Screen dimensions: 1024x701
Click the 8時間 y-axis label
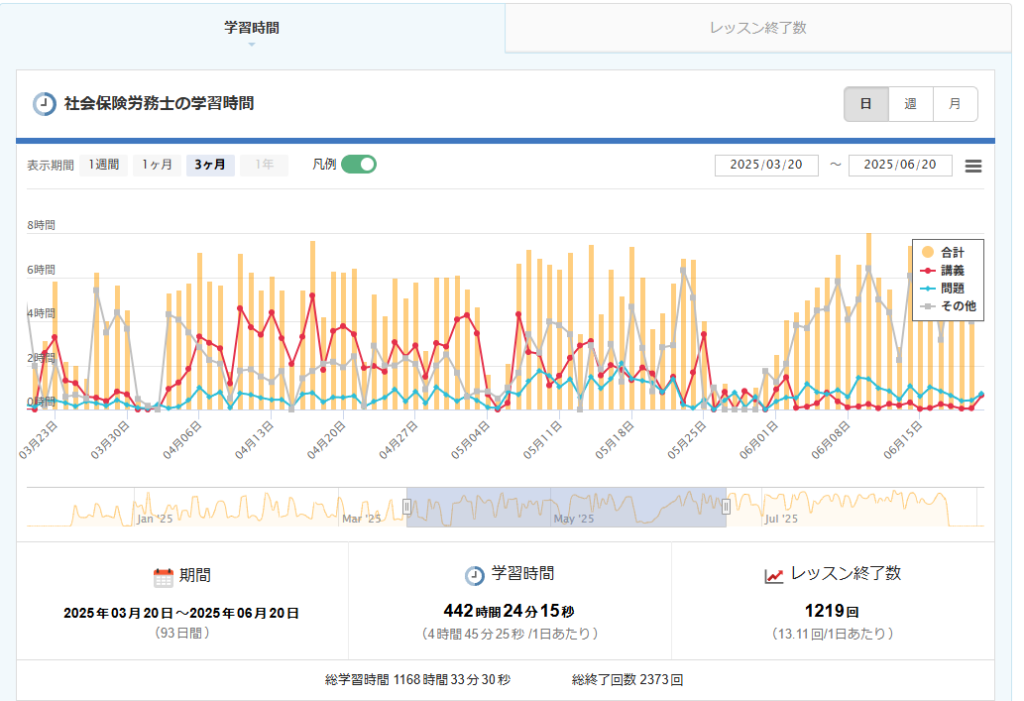(x=41, y=225)
